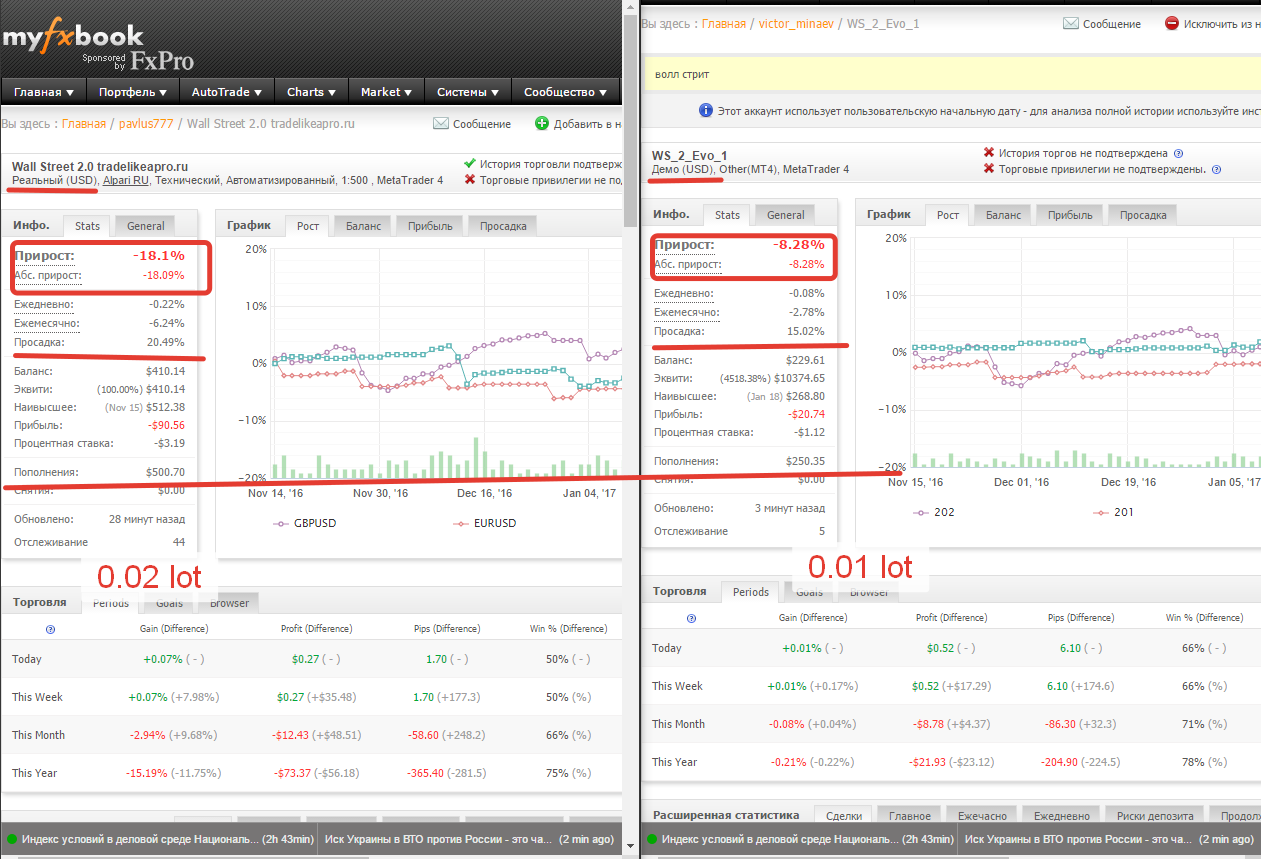Screen dimensions: 1261x859
Task: Click help icon next to unverified trading history
Action: point(1178,154)
